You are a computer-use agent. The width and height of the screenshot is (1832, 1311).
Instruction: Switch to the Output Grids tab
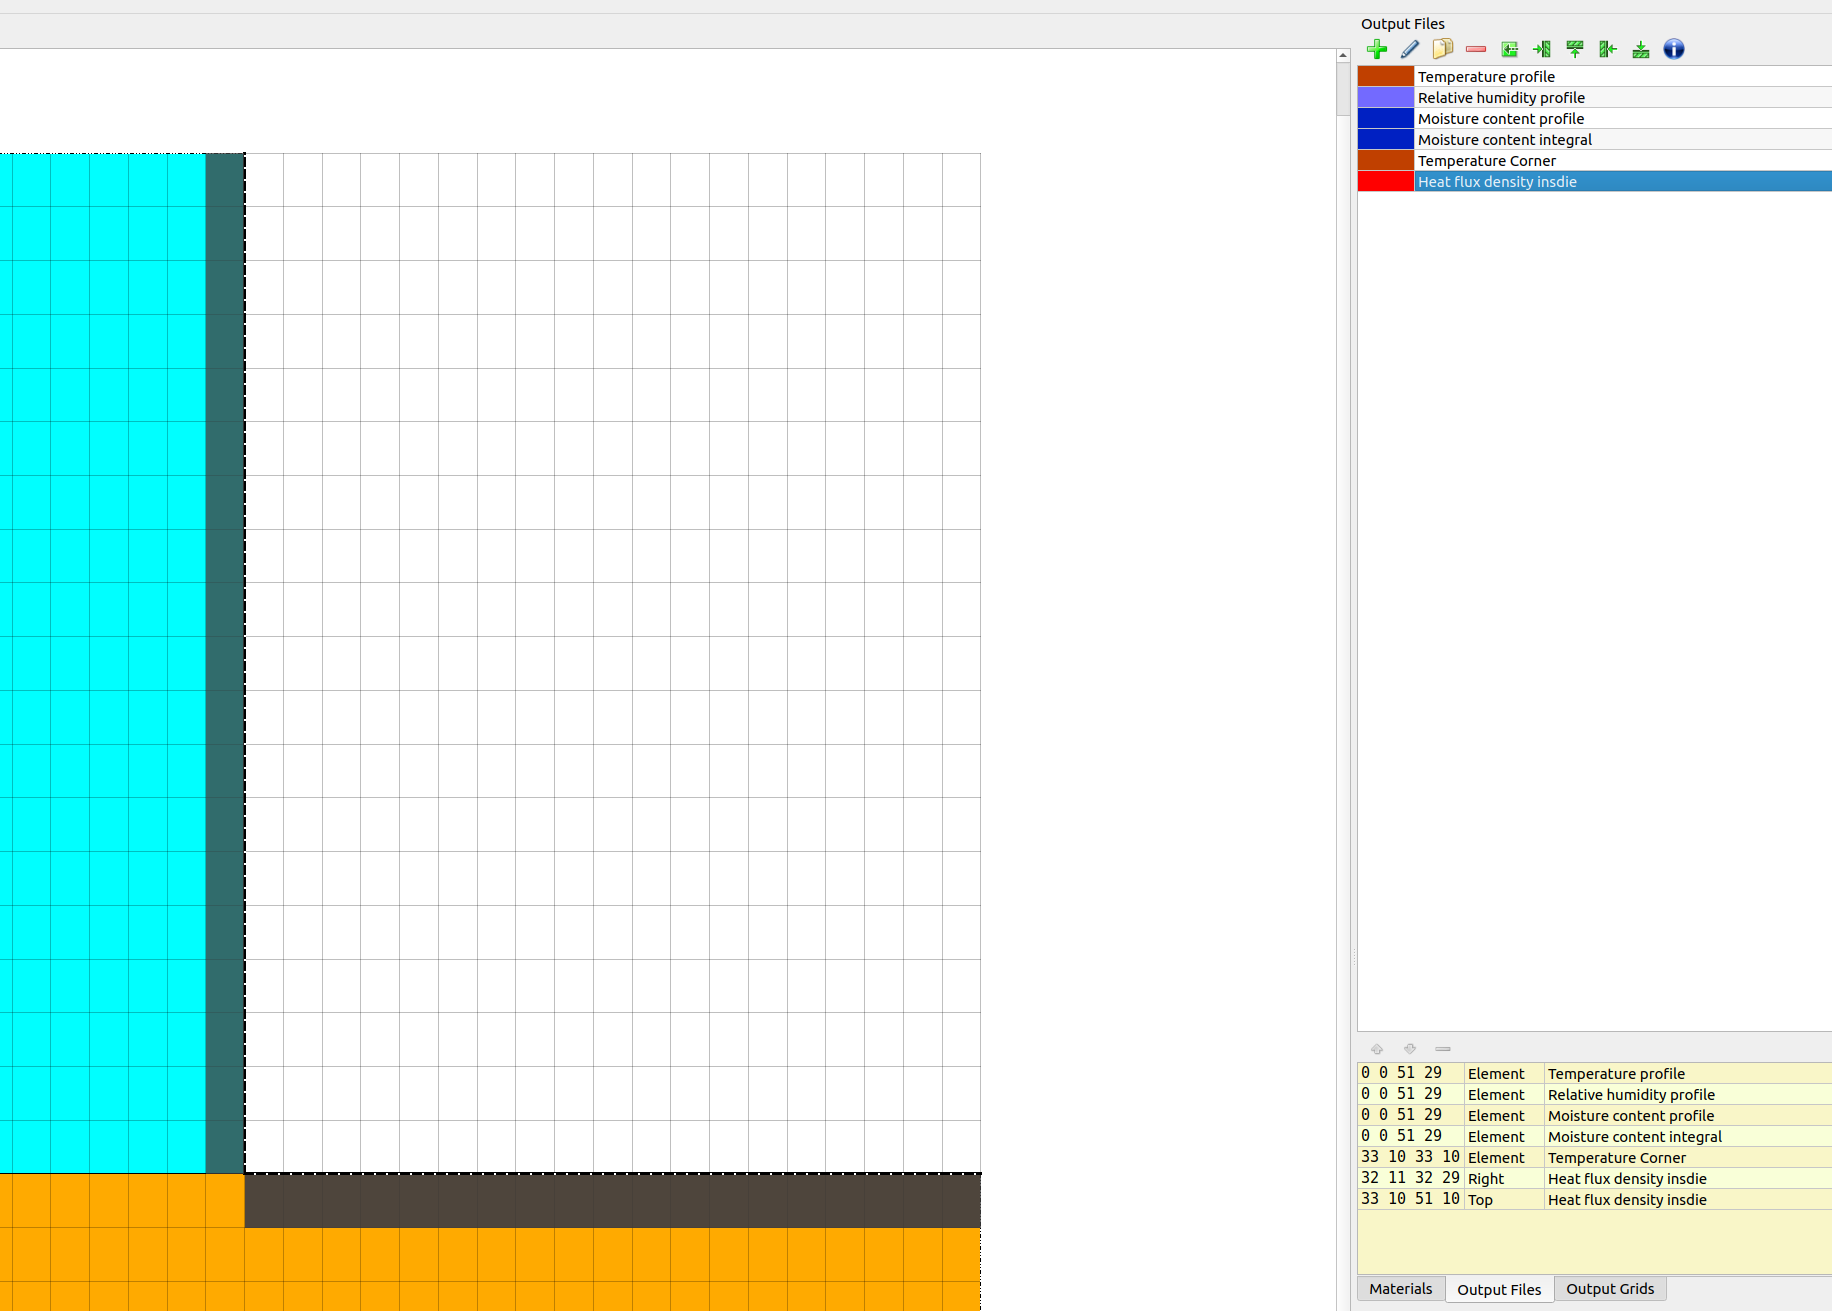point(1610,1289)
